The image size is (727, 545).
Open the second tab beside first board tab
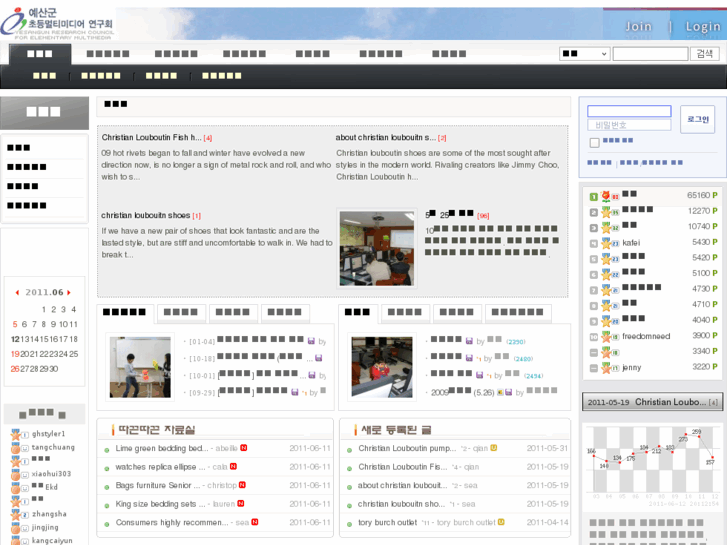181,312
